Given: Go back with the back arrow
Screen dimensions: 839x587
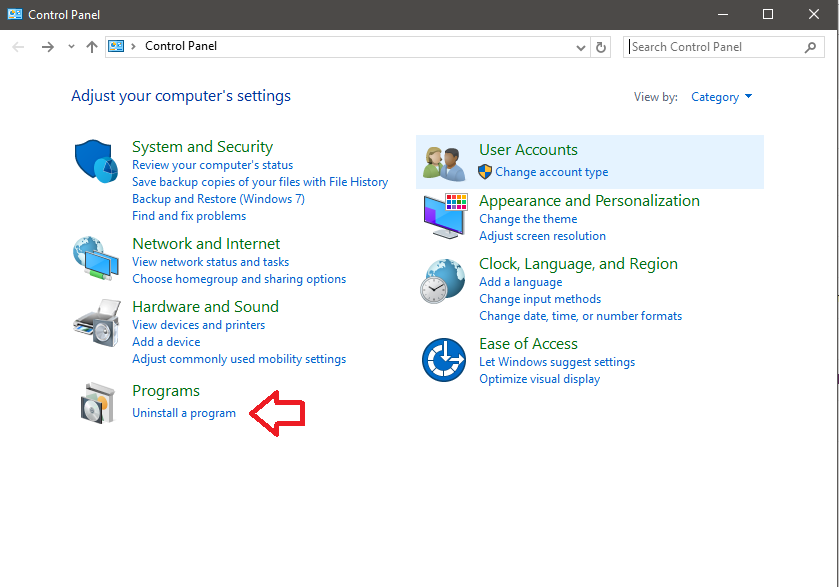Looking at the screenshot, I should coord(18,47).
